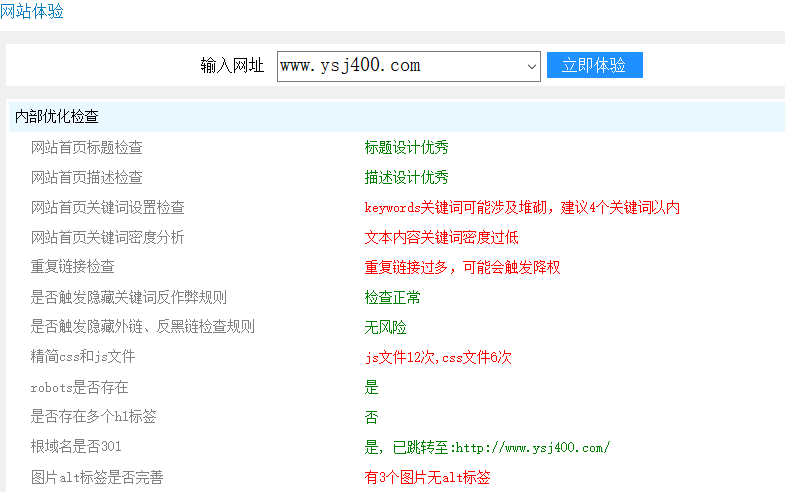Click the 检查正常 result
The width and height of the screenshot is (785, 492).
point(392,297)
